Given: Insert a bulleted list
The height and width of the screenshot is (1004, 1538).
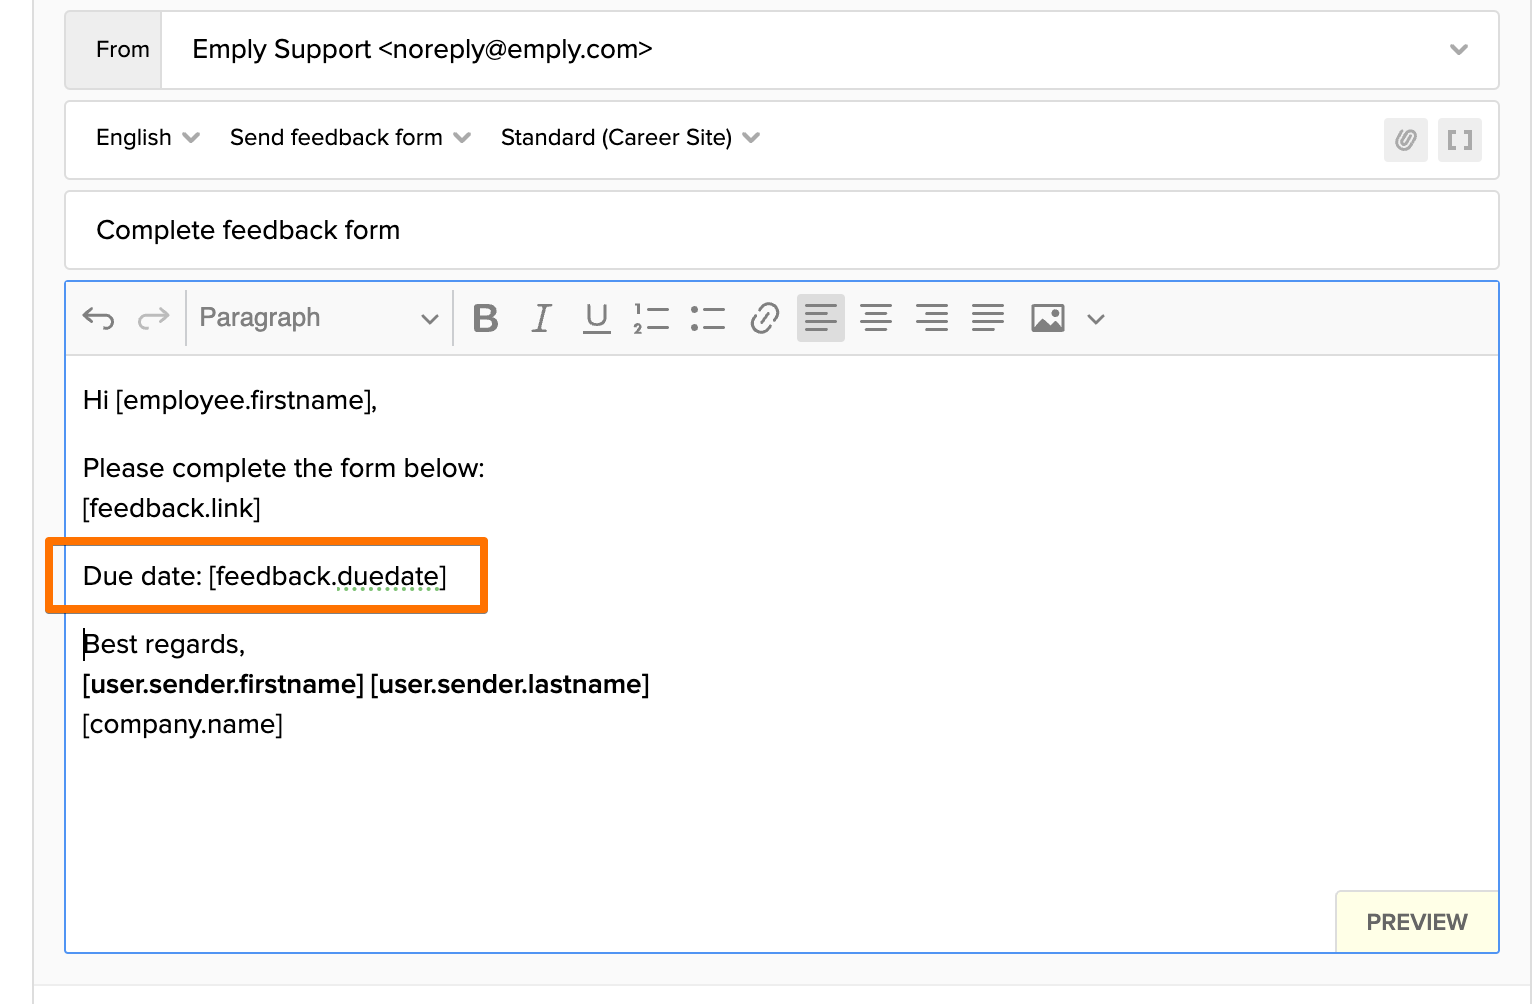Looking at the screenshot, I should click(708, 318).
